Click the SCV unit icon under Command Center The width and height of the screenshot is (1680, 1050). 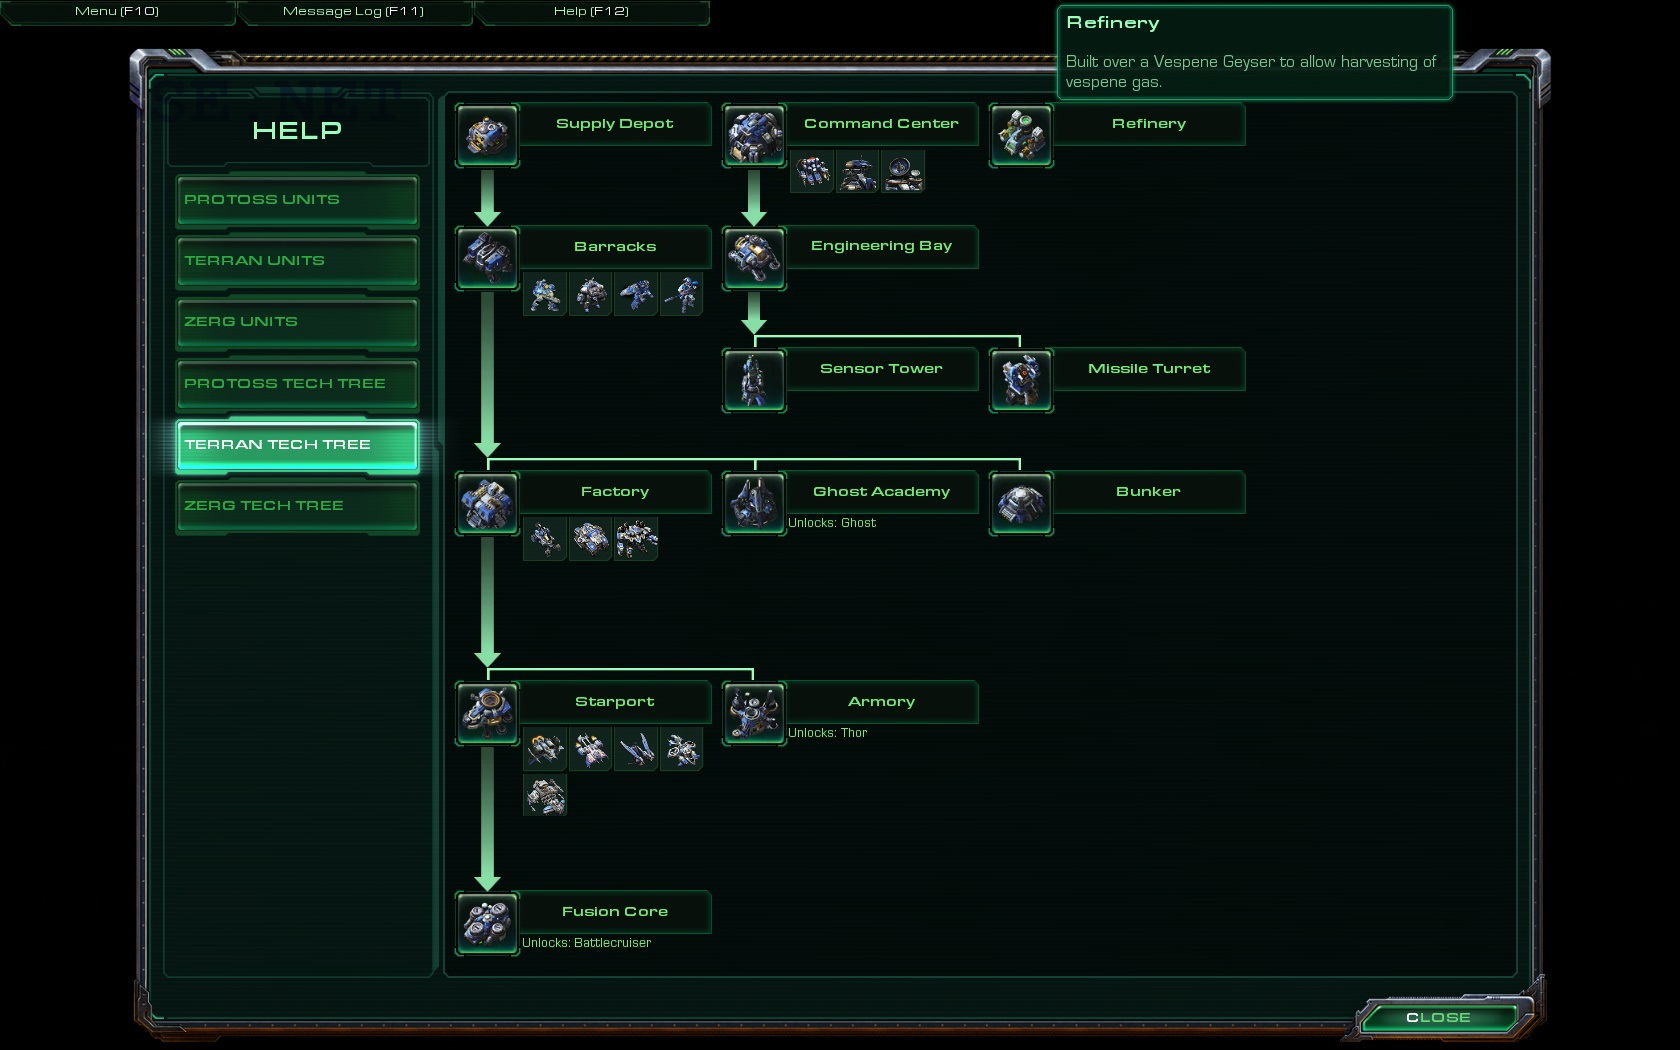pos(811,172)
